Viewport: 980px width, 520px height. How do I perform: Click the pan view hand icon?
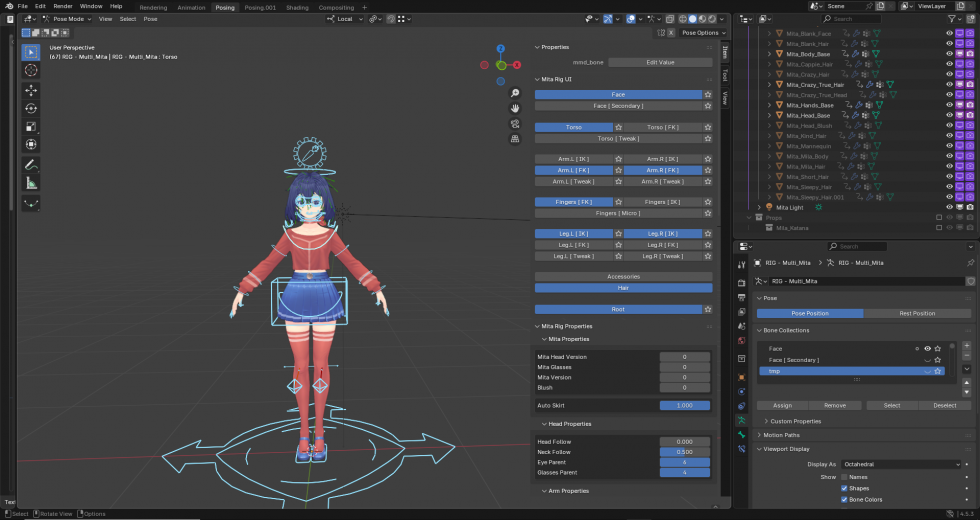pos(514,107)
